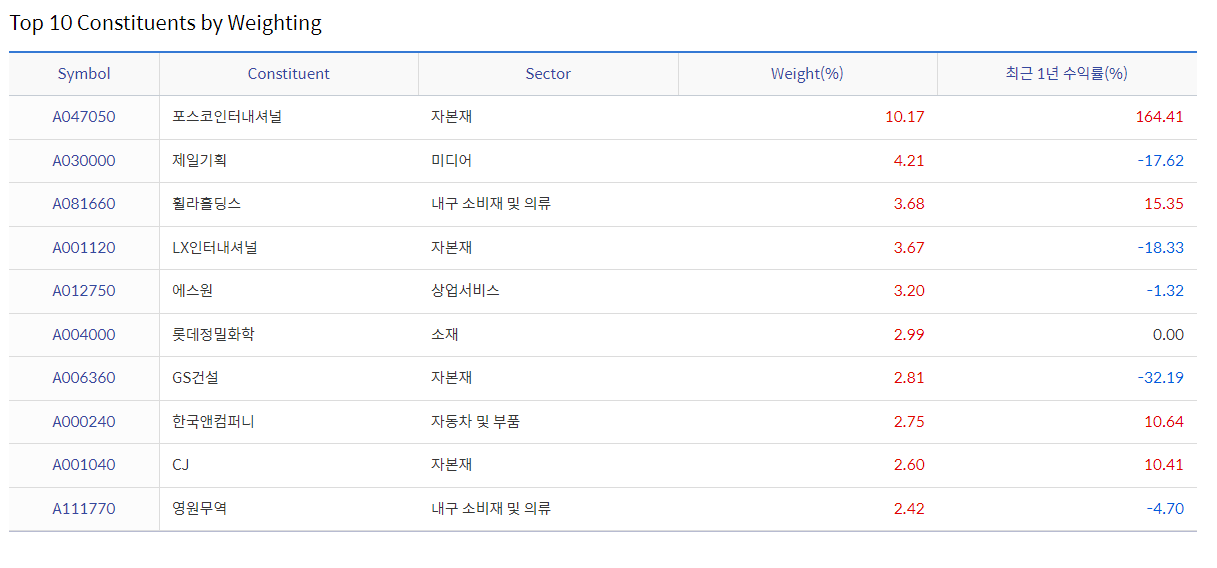Viewport: 1217px width, 568px height.
Task: Click sector 소재 in 롯데정밀화학 row
Action: [x=444, y=334]
